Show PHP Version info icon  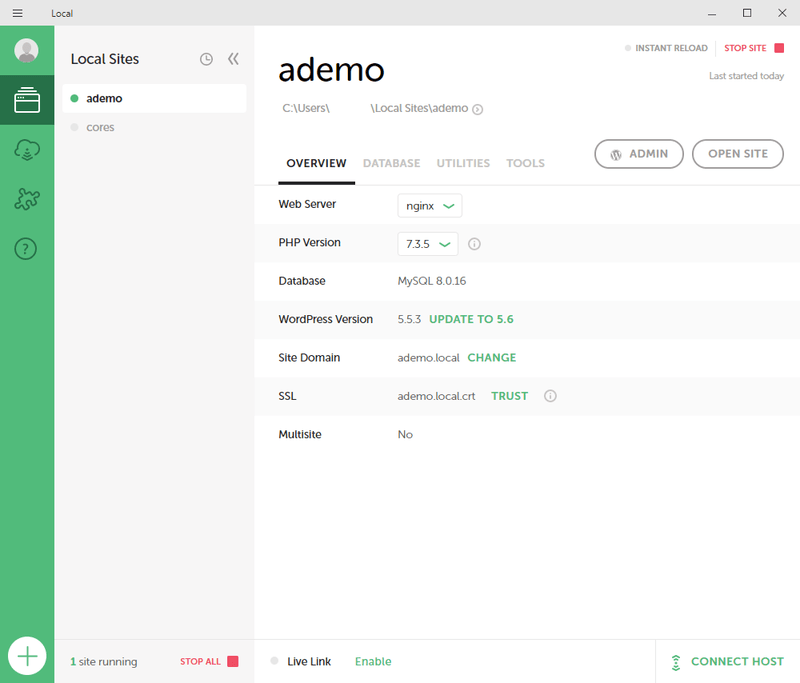pyautogui.click(x=474, y=244)
